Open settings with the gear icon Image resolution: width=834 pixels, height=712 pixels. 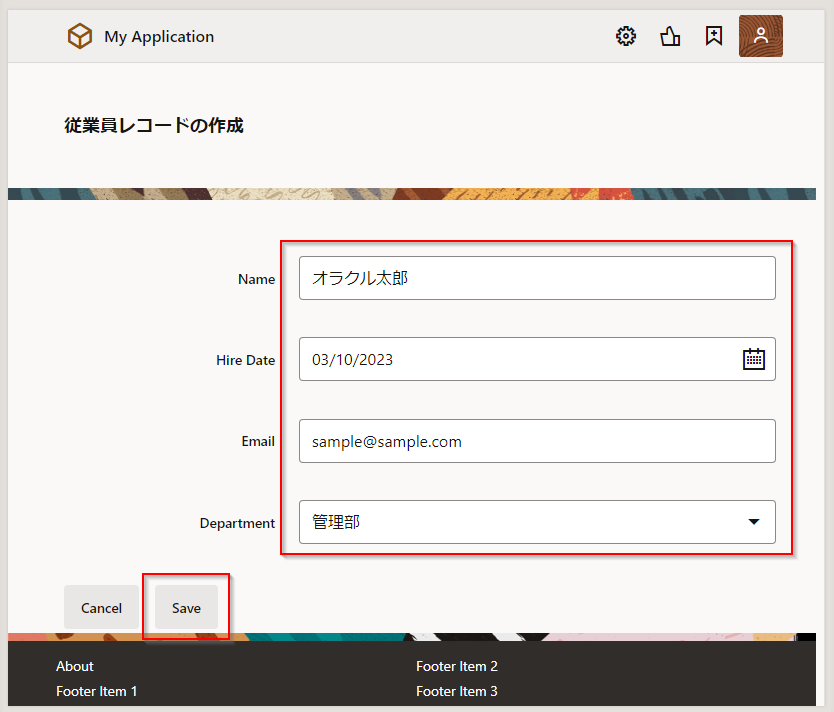pos(626,37)
